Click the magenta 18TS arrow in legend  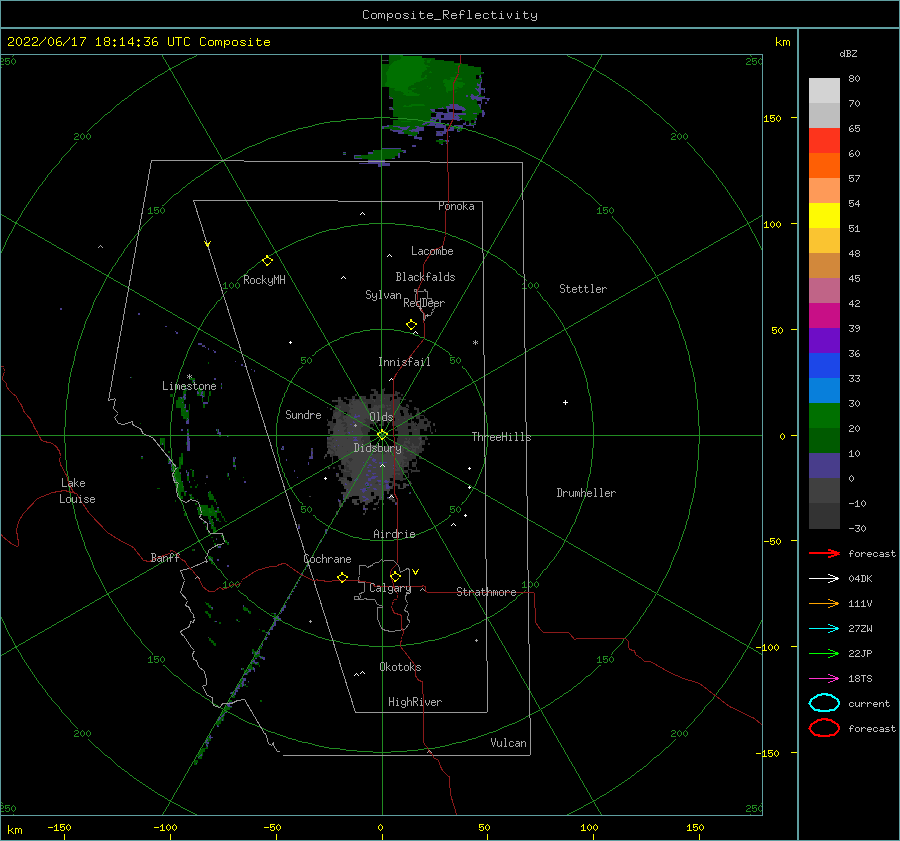824,679
